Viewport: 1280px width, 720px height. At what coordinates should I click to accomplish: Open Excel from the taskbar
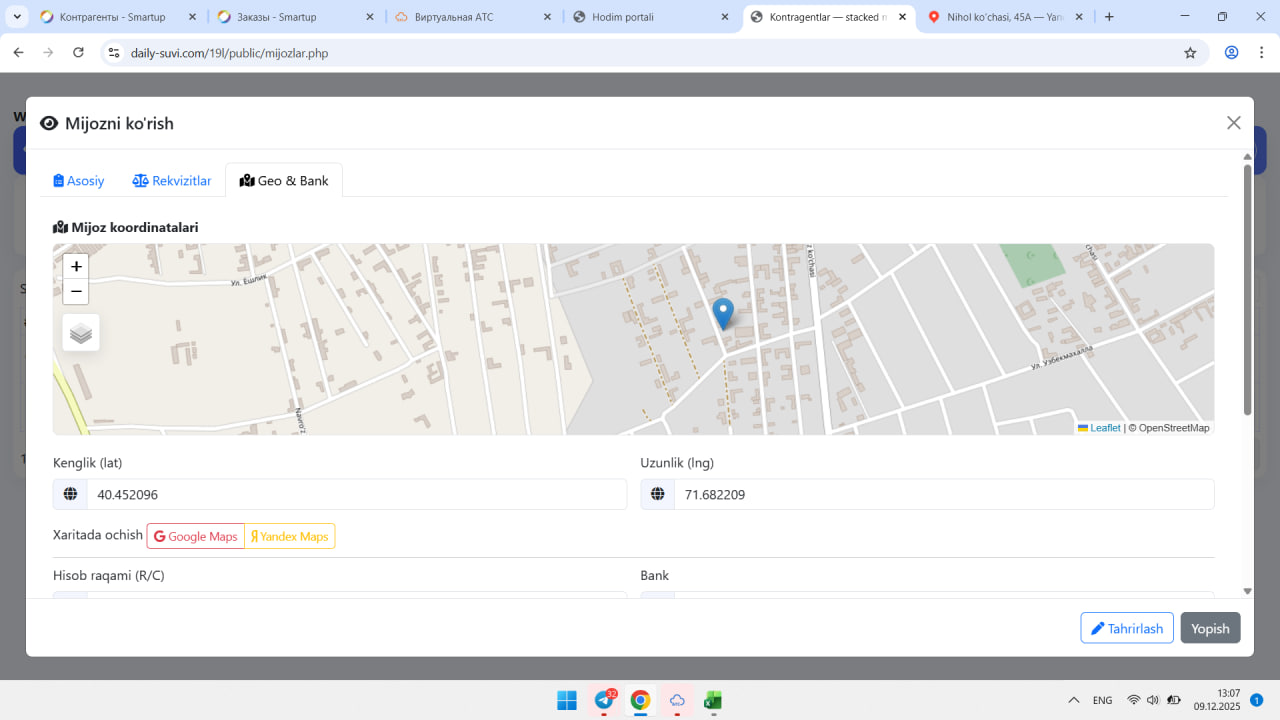[x=713, y=700]
